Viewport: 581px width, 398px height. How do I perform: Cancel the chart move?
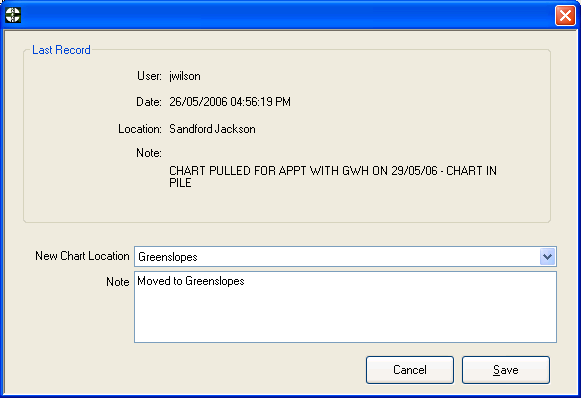pyautogui.click(x=410, y=370)
